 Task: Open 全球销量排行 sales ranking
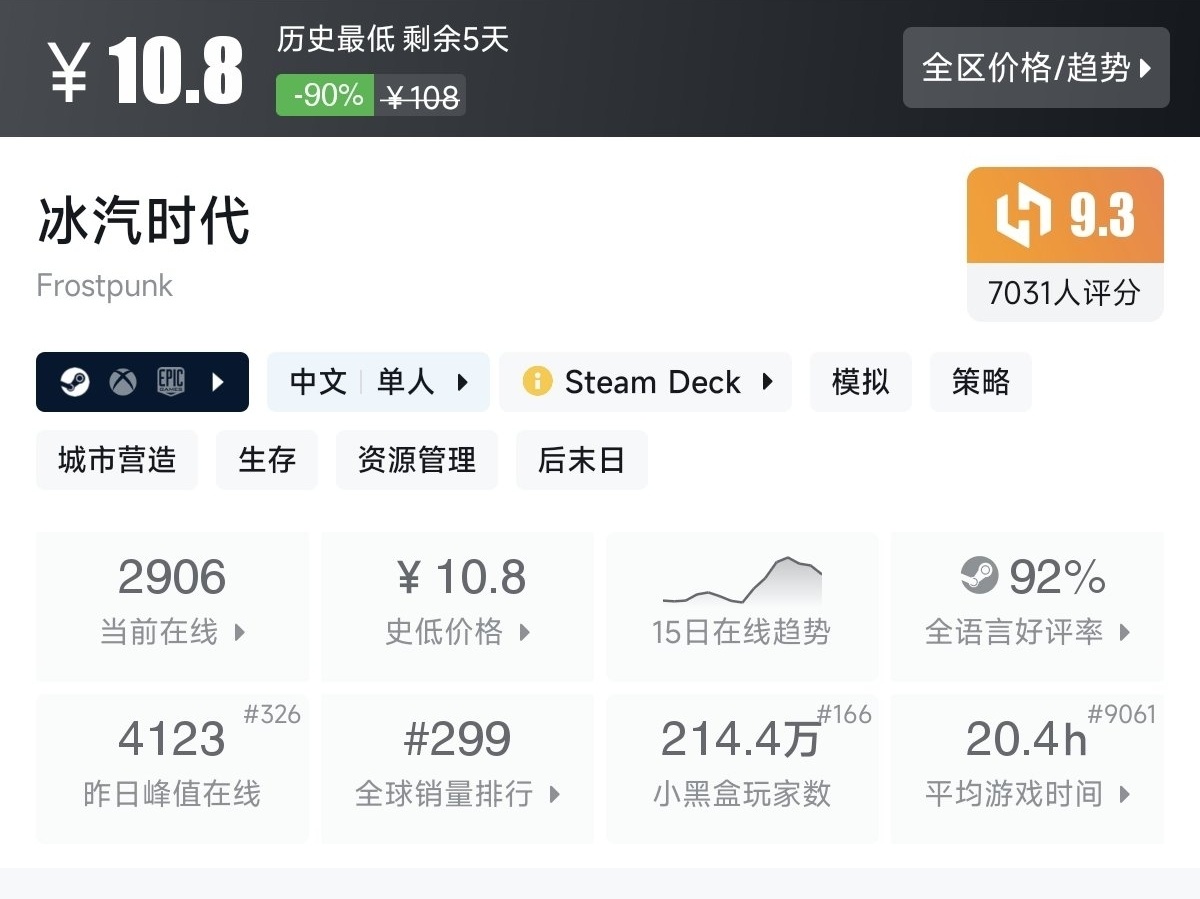coord(457,768)
